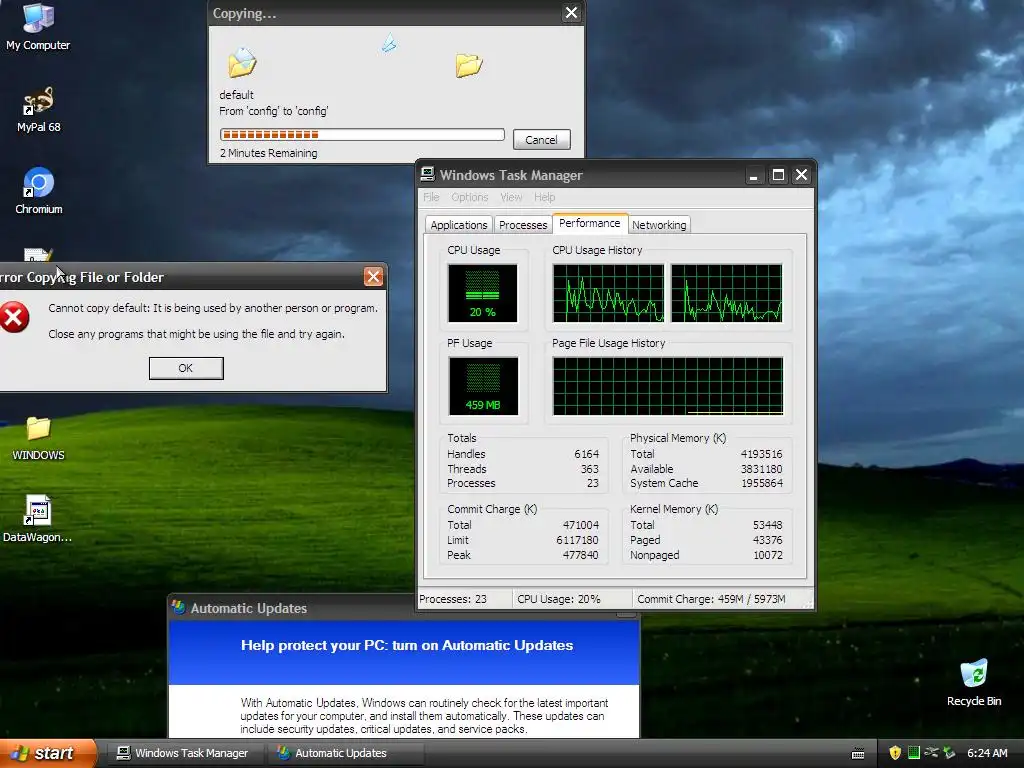This screenshot has width=1024, height=768.
Task: Click the Threads value 363
Action: coord(590,469)
